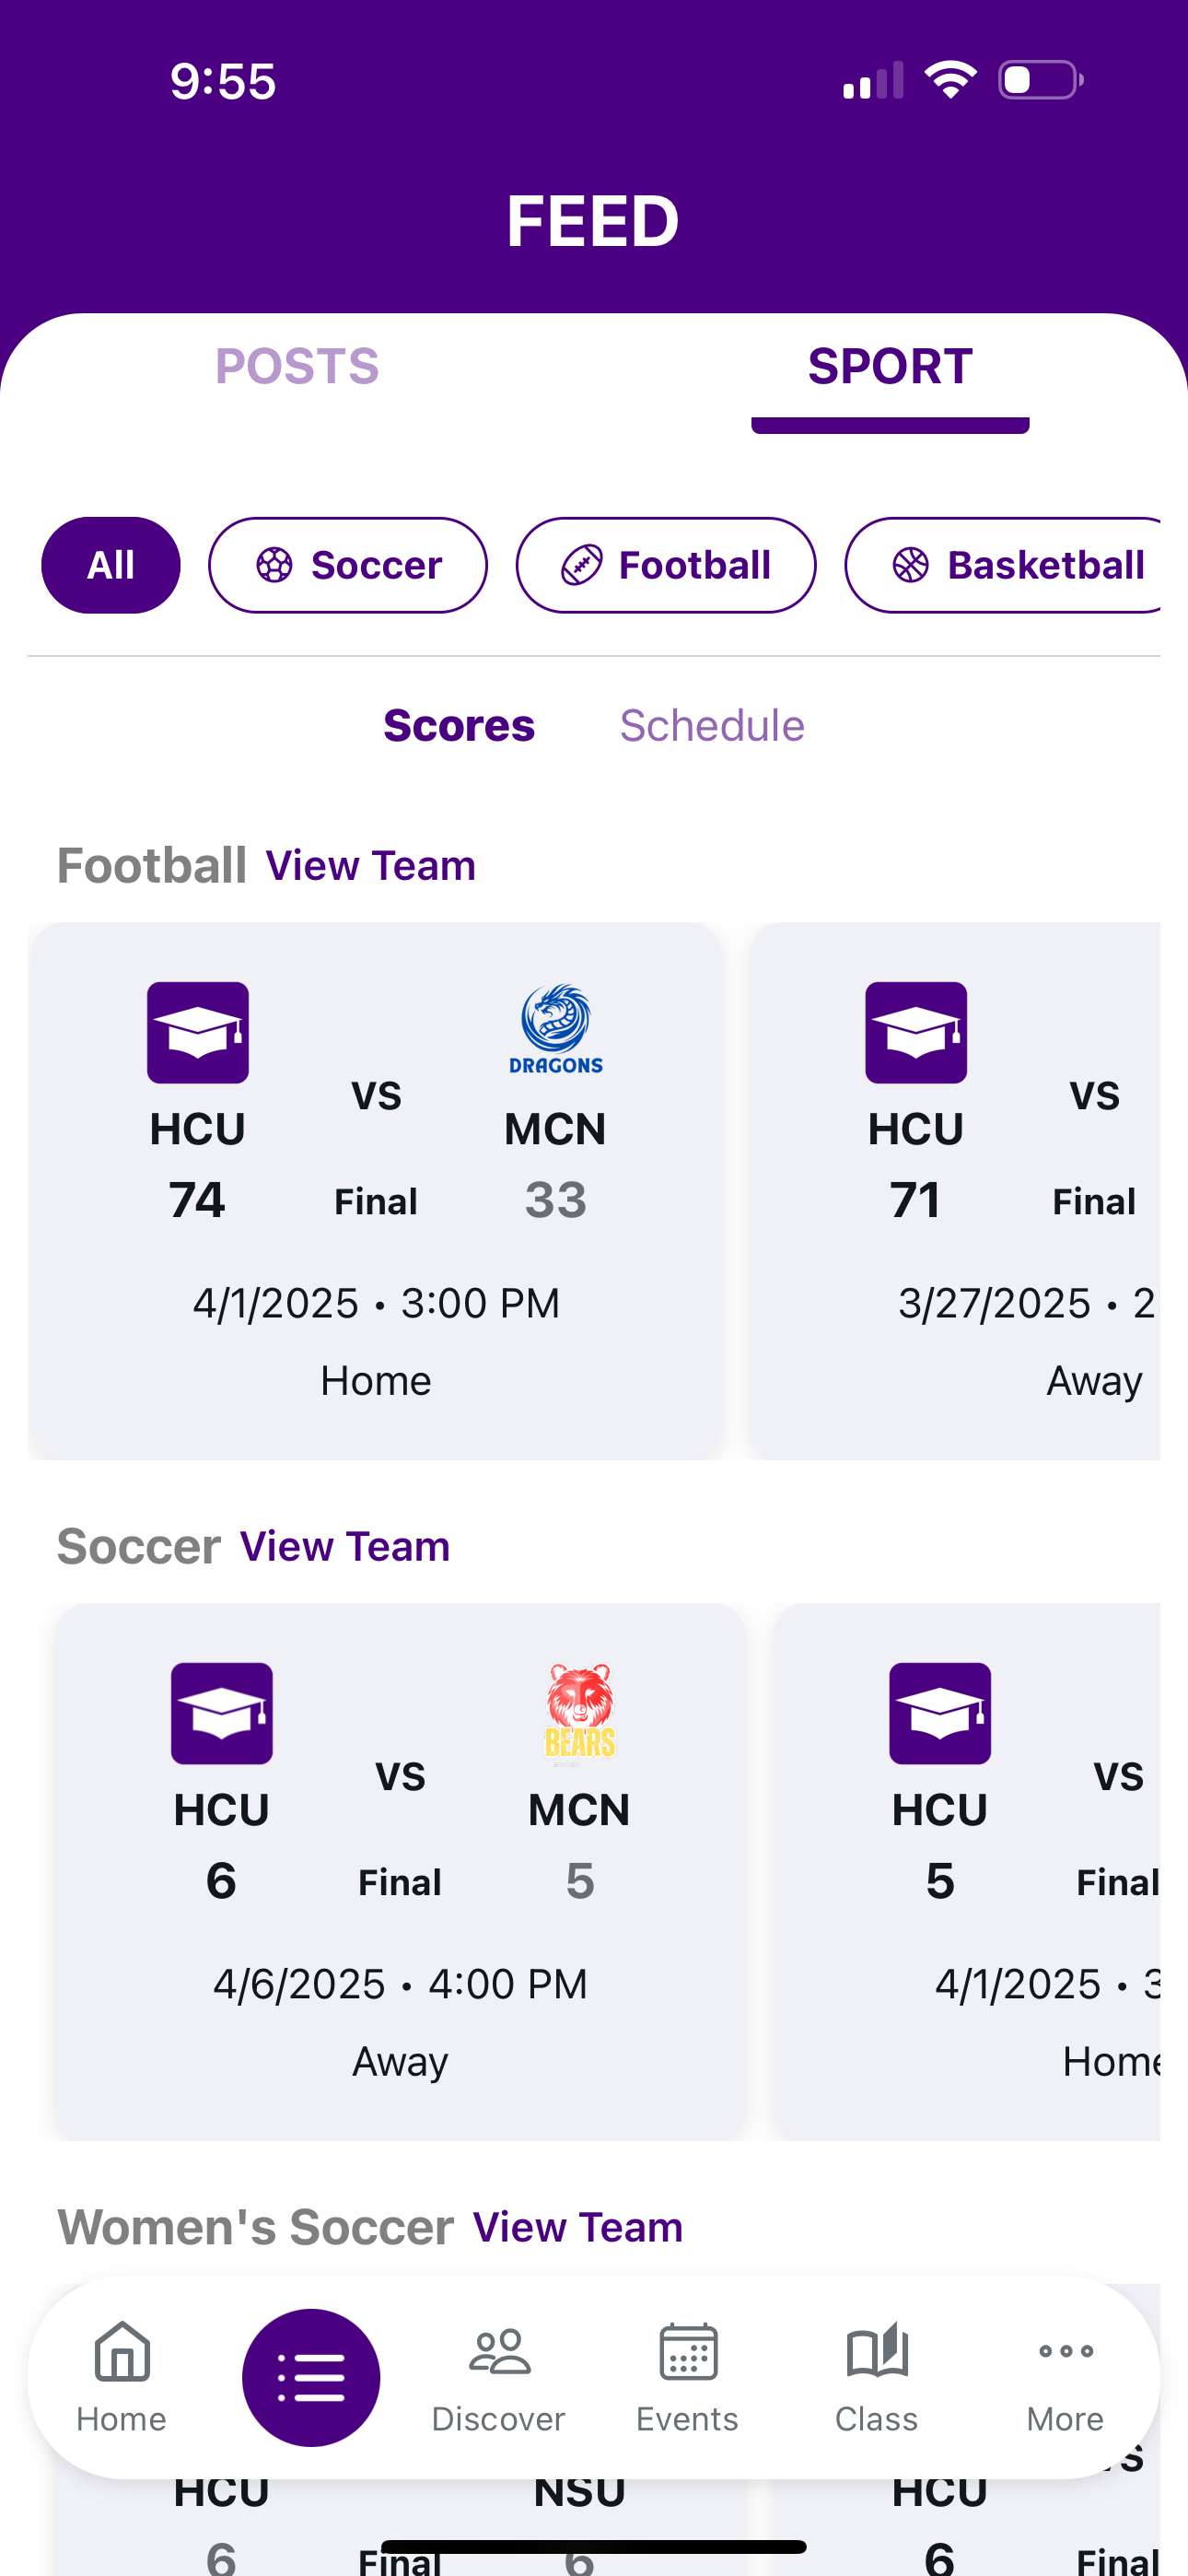Open View Team link for Football
Image resolution: width=1188 pixels, height=2576 pixels.
coord(370,865)
